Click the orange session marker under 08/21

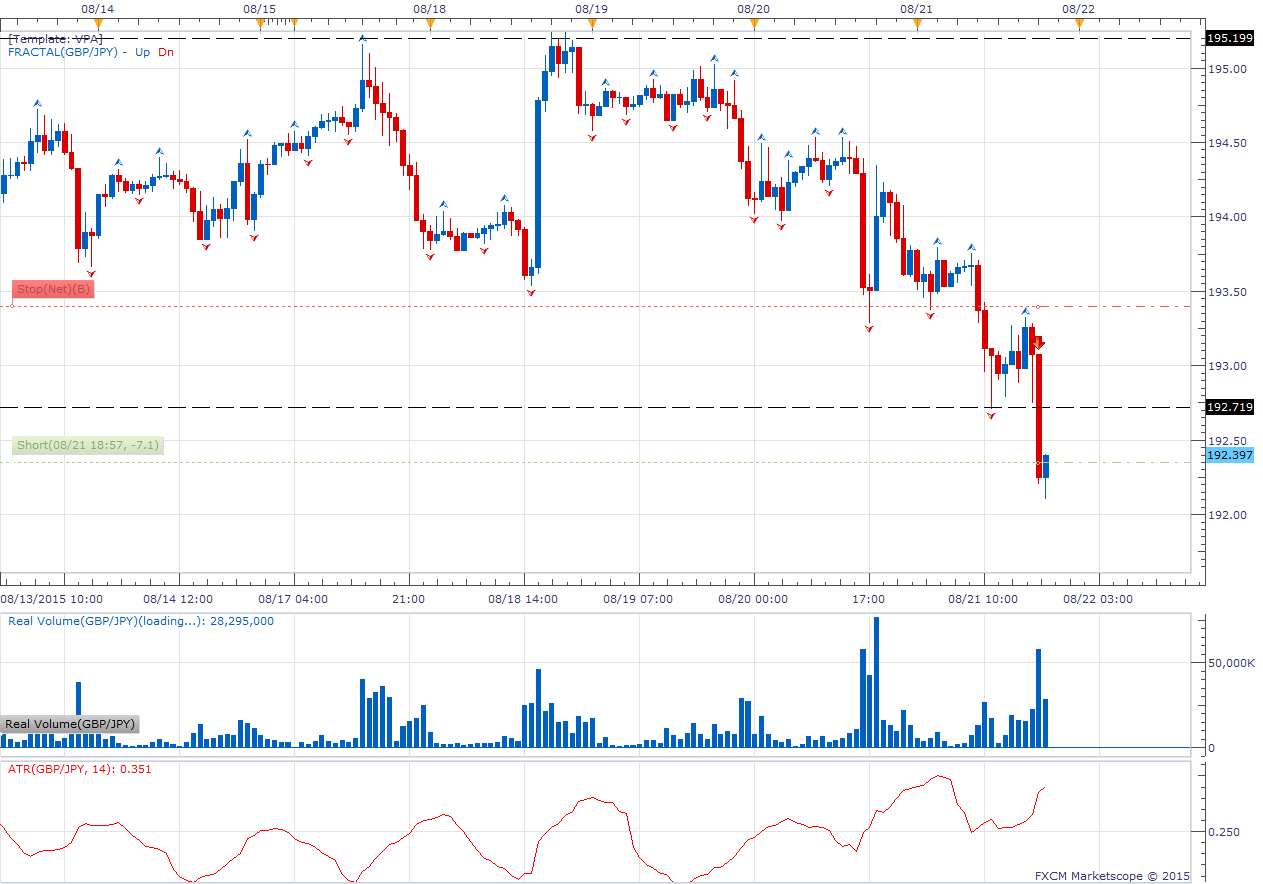[x=918, y=22]
